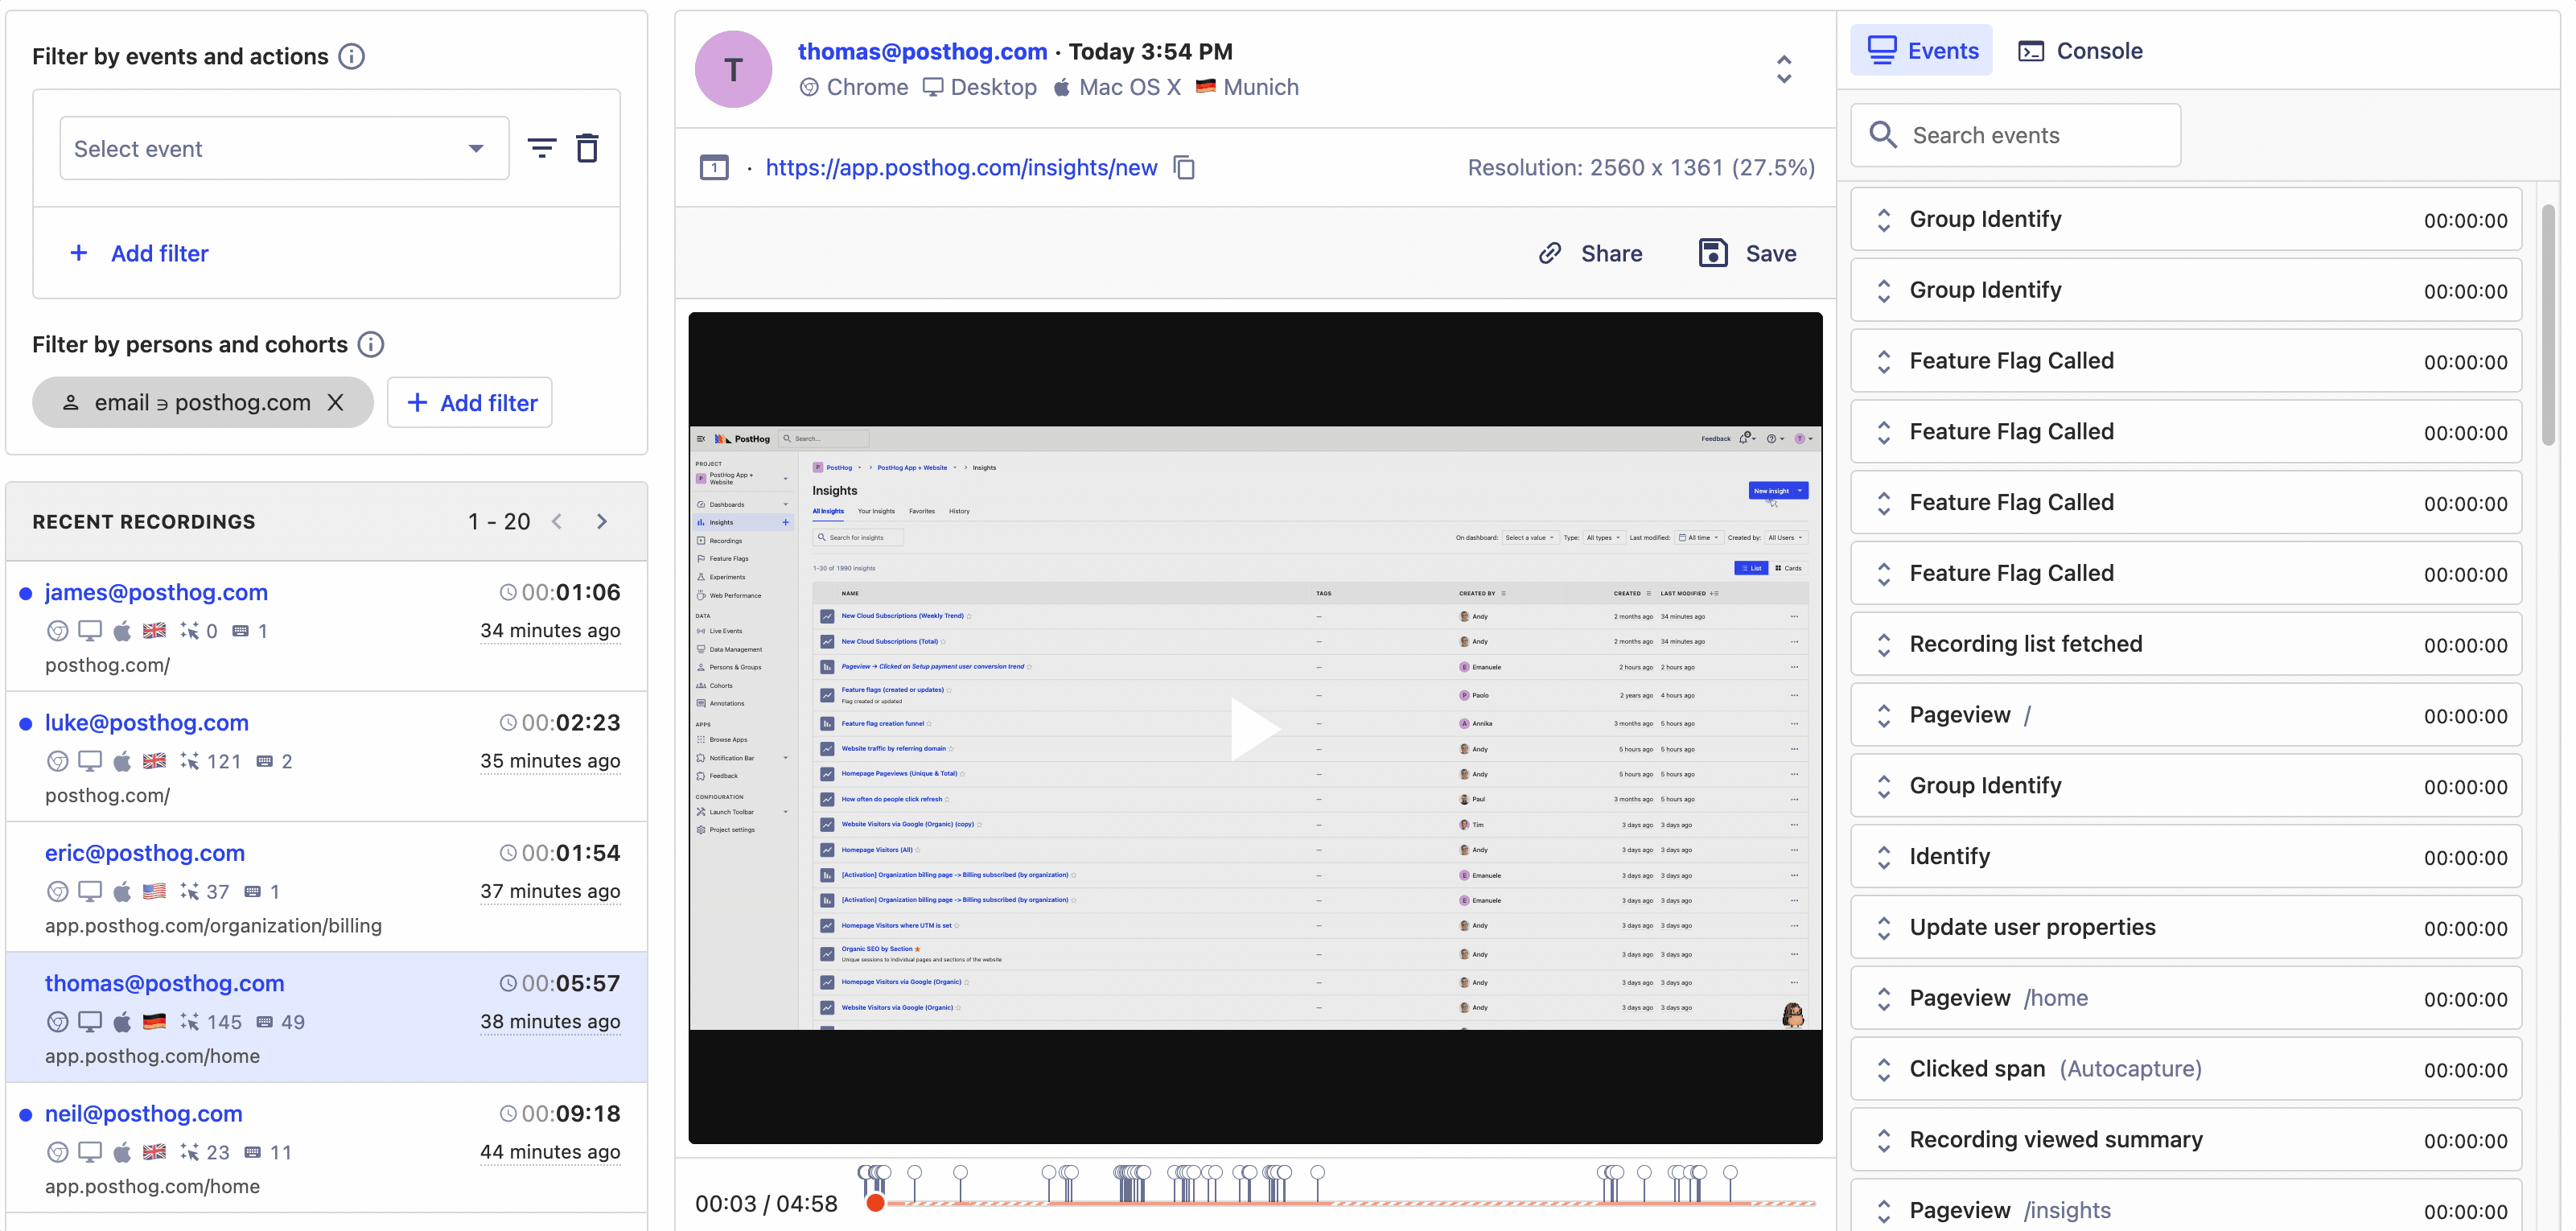Go to next recordings page
Screen dimensions: 2576x1231
[601, 521]
